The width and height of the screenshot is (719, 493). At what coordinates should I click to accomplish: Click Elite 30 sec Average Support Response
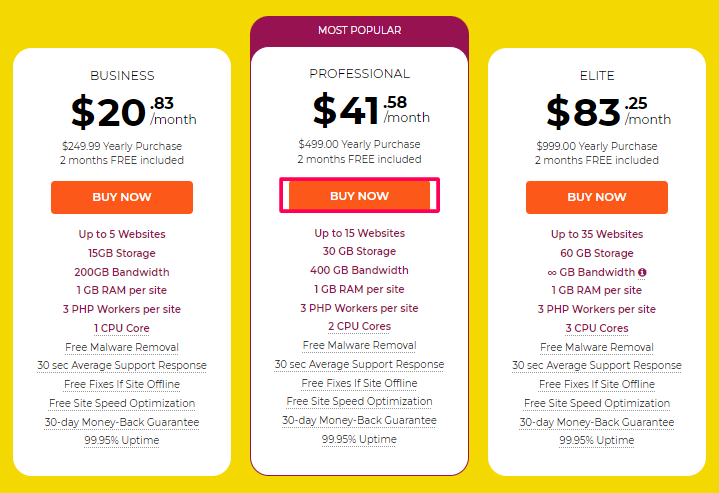point(597,365)
